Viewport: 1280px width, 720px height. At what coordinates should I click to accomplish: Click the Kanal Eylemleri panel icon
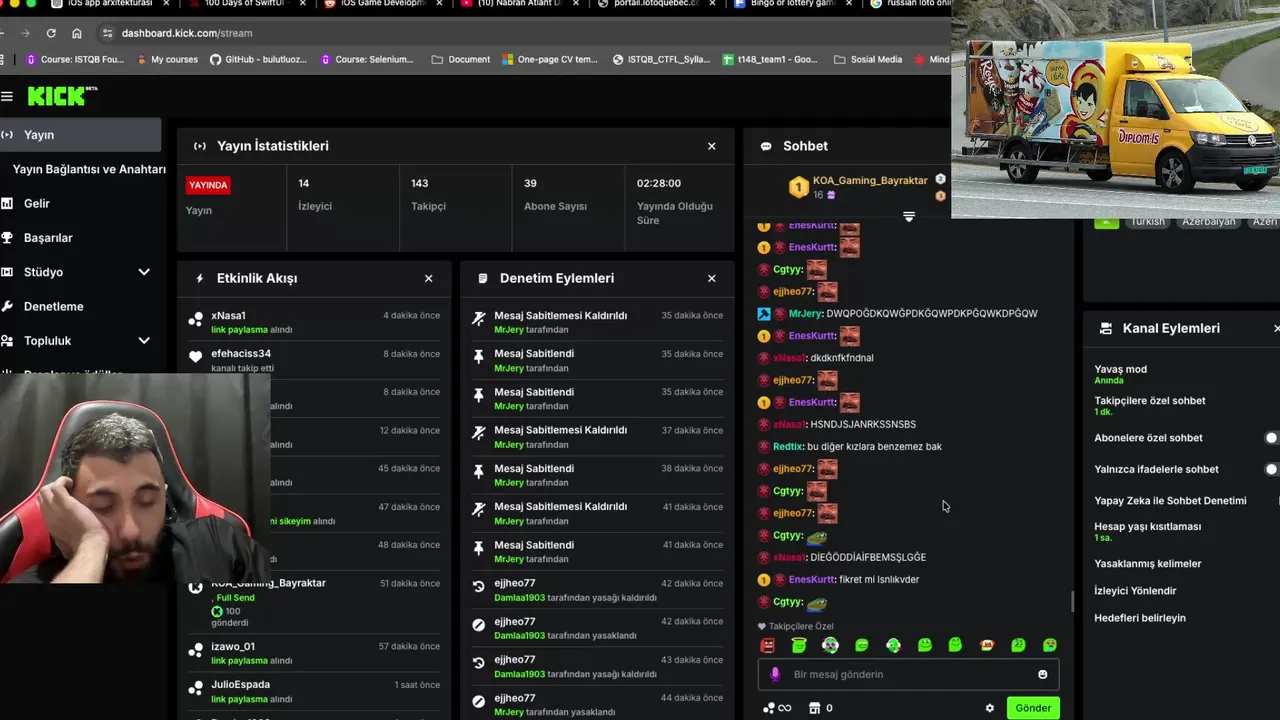(1106, 328)
